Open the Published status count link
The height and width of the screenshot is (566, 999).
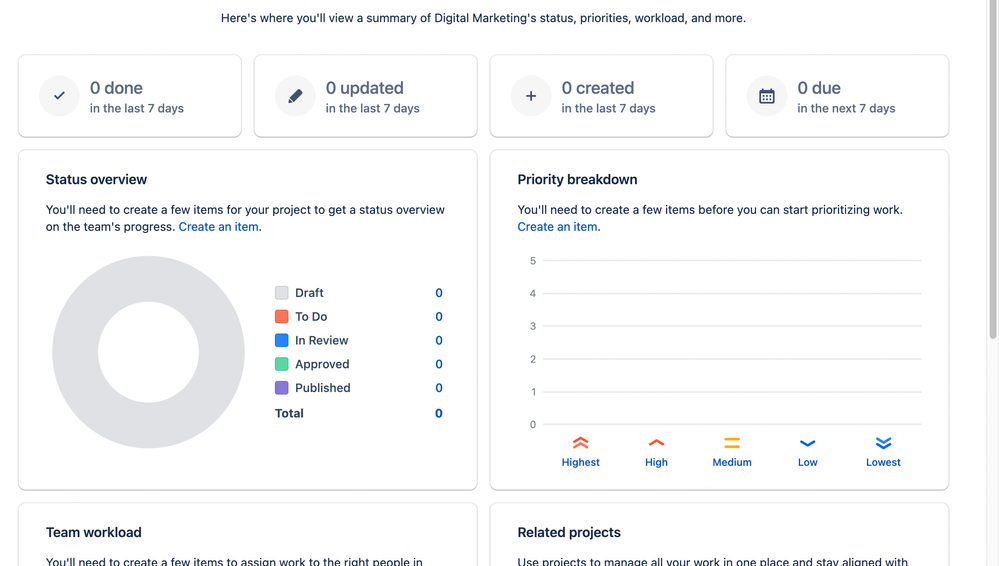(439, 388)
